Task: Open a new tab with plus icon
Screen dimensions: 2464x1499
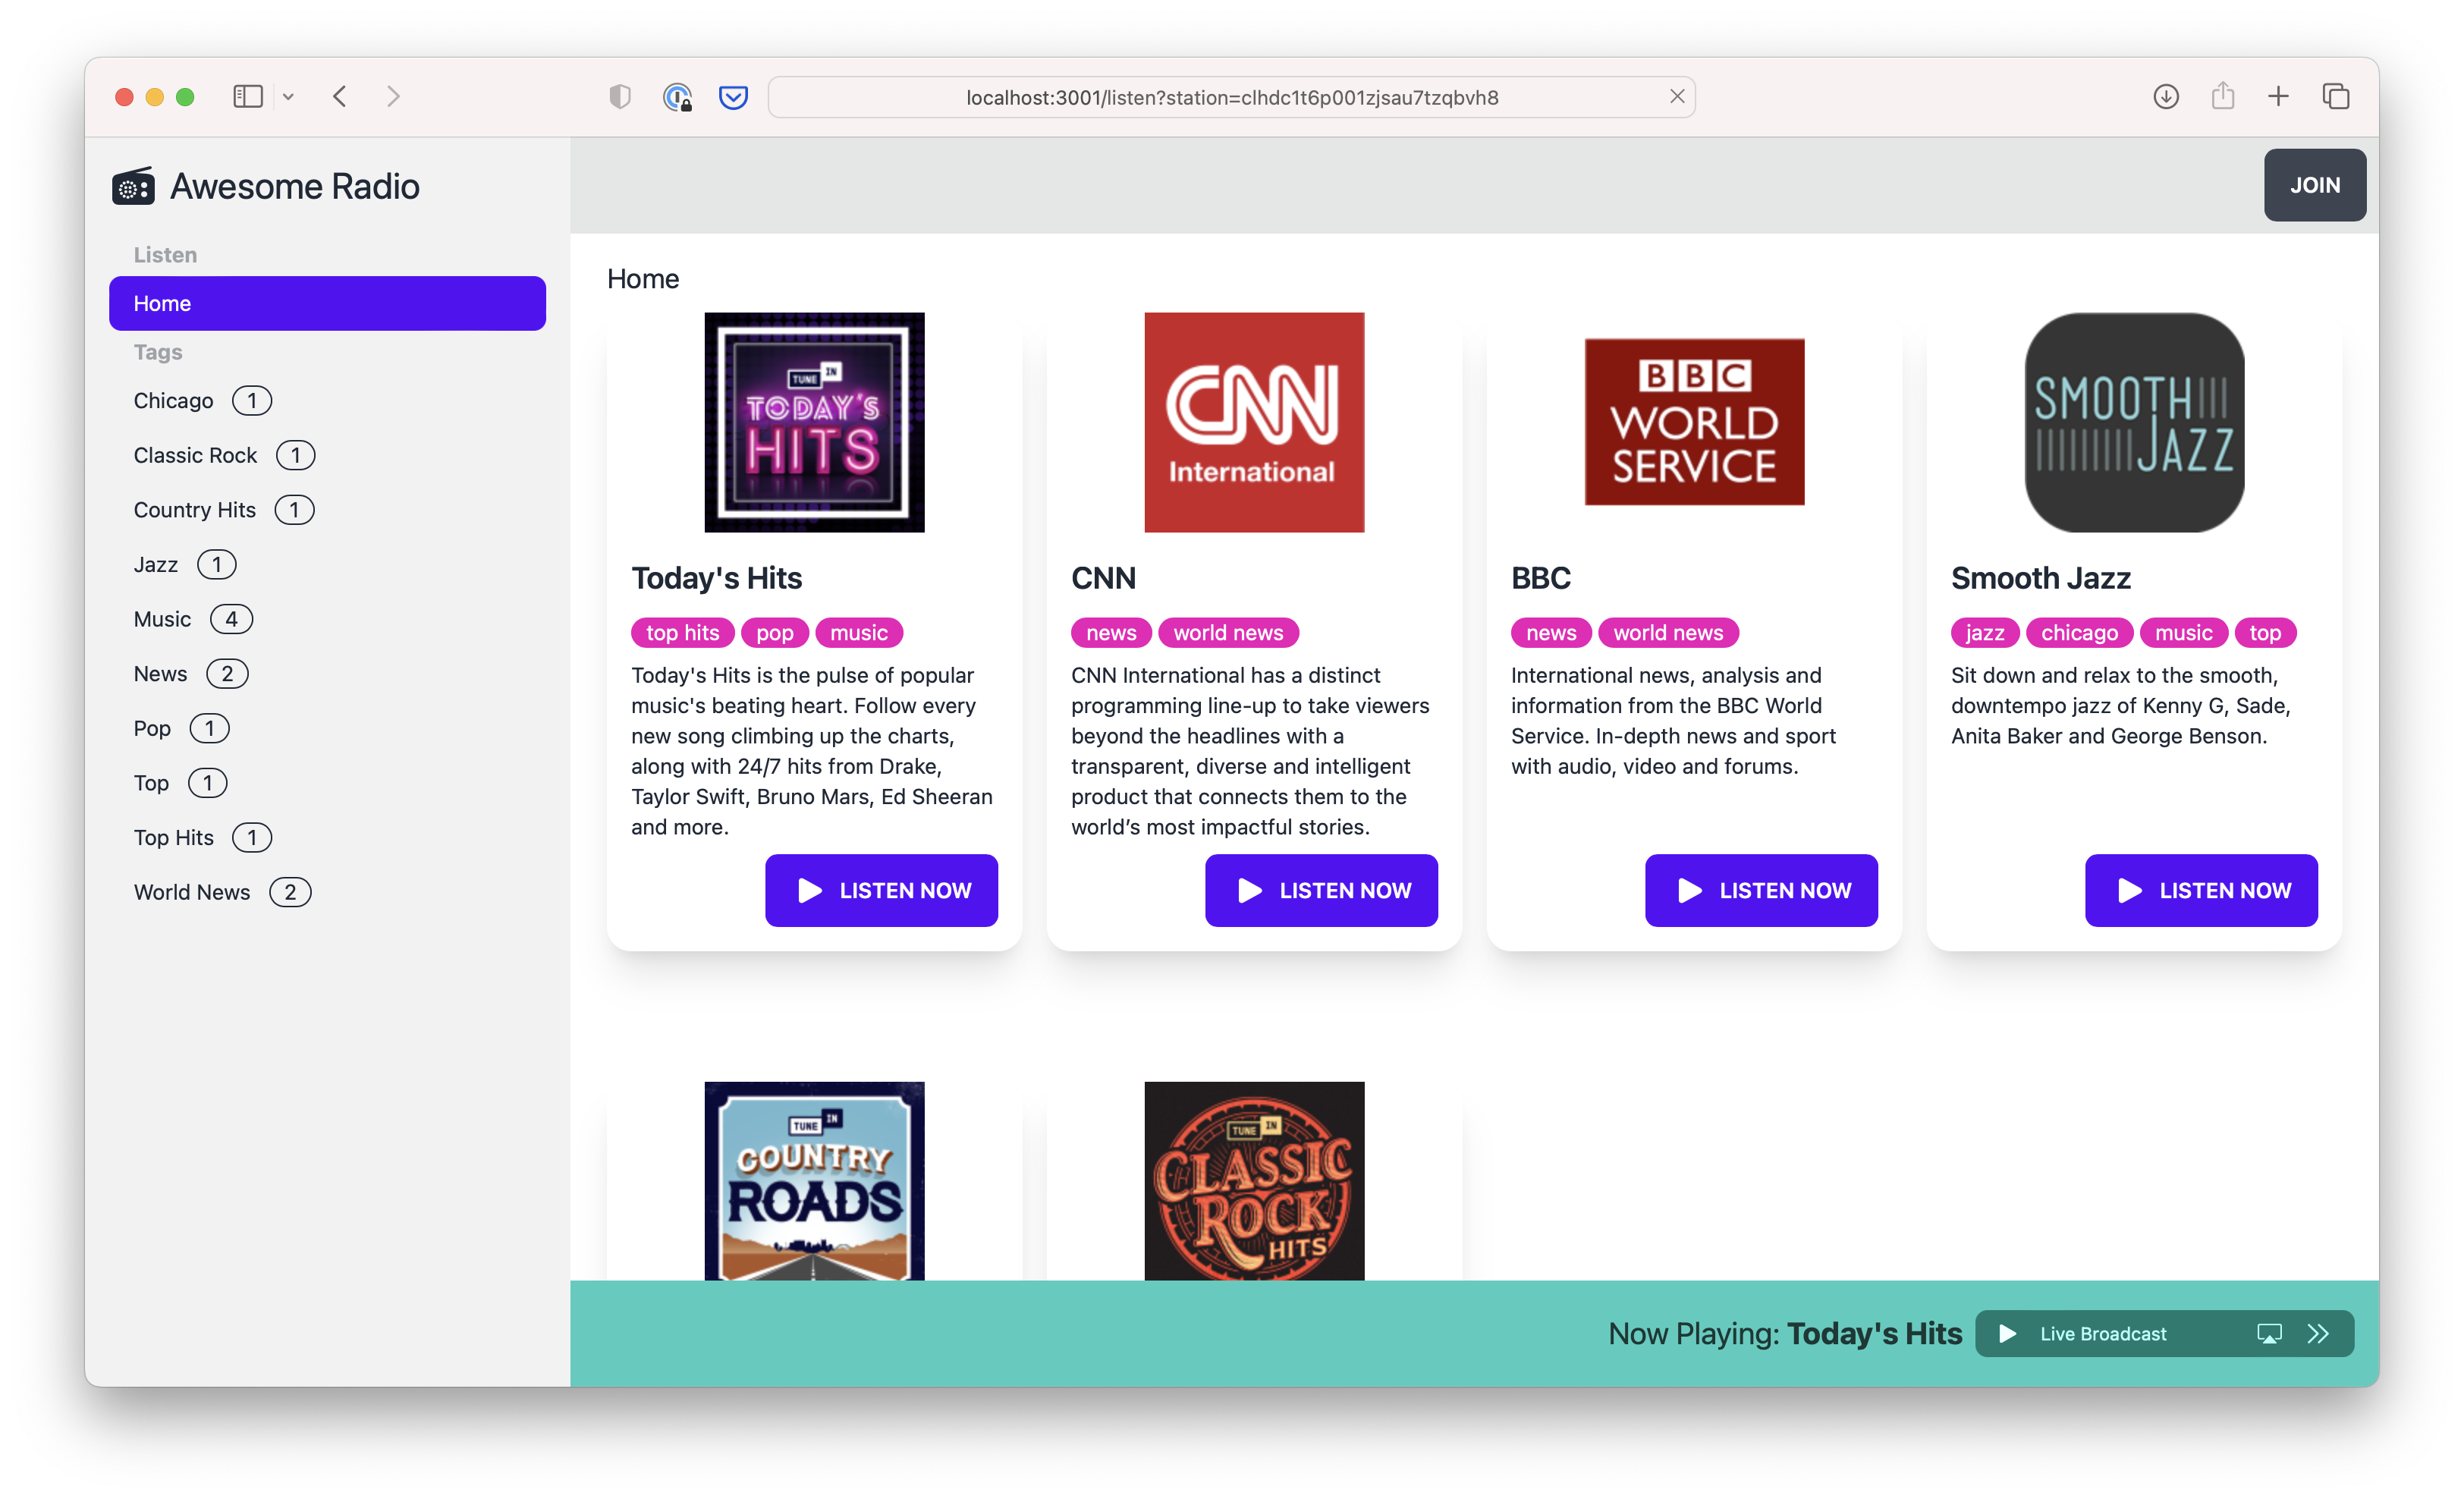Action: point(2278,97)
